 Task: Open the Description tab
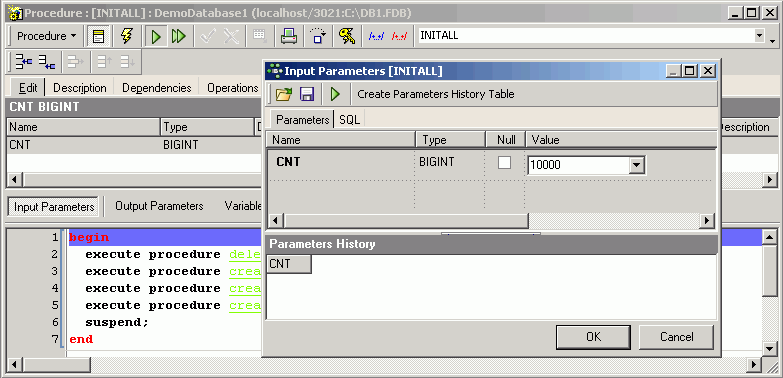(x=79, y=88)
